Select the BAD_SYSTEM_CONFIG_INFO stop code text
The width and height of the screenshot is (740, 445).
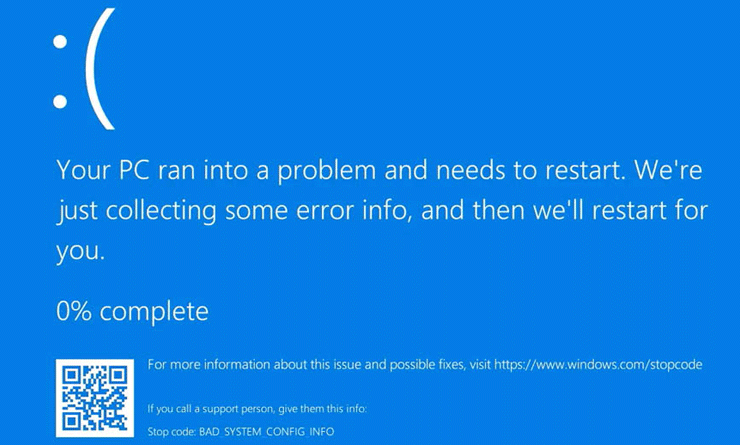click(x=267, y=431)
